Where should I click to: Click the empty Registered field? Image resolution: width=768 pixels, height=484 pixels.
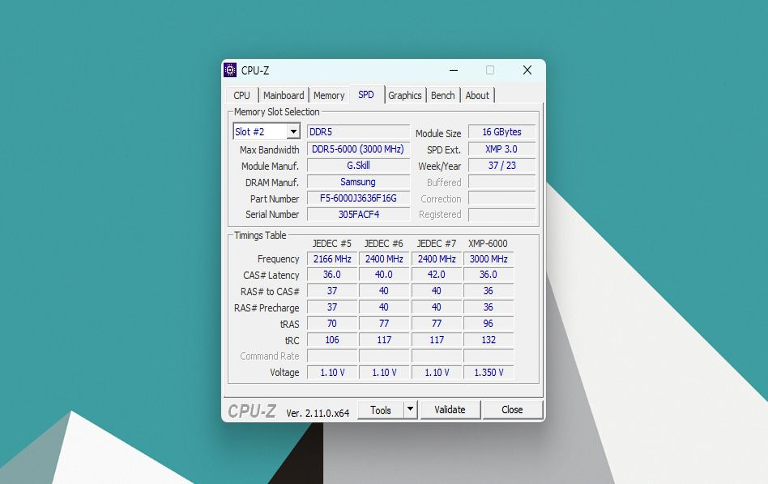(502, 215)
